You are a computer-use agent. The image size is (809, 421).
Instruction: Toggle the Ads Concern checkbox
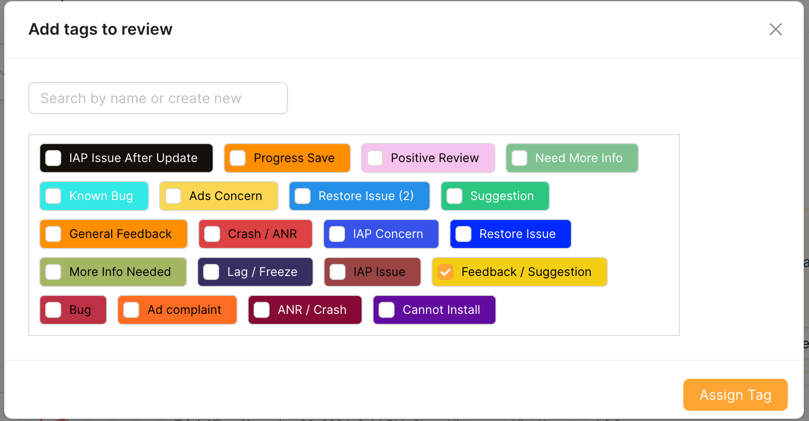pyautogui.click(x=173, y=196)
